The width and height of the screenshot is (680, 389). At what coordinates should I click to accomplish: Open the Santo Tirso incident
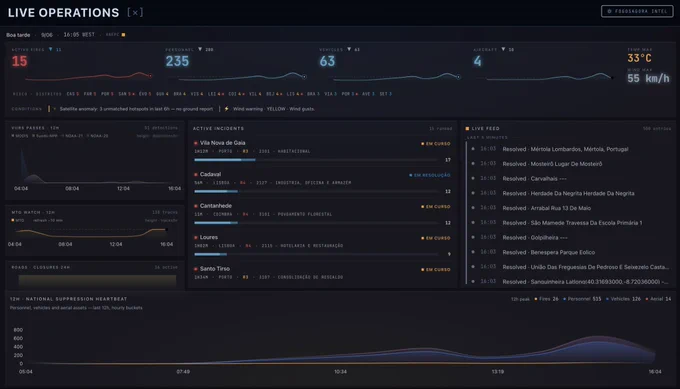(322, 273)
